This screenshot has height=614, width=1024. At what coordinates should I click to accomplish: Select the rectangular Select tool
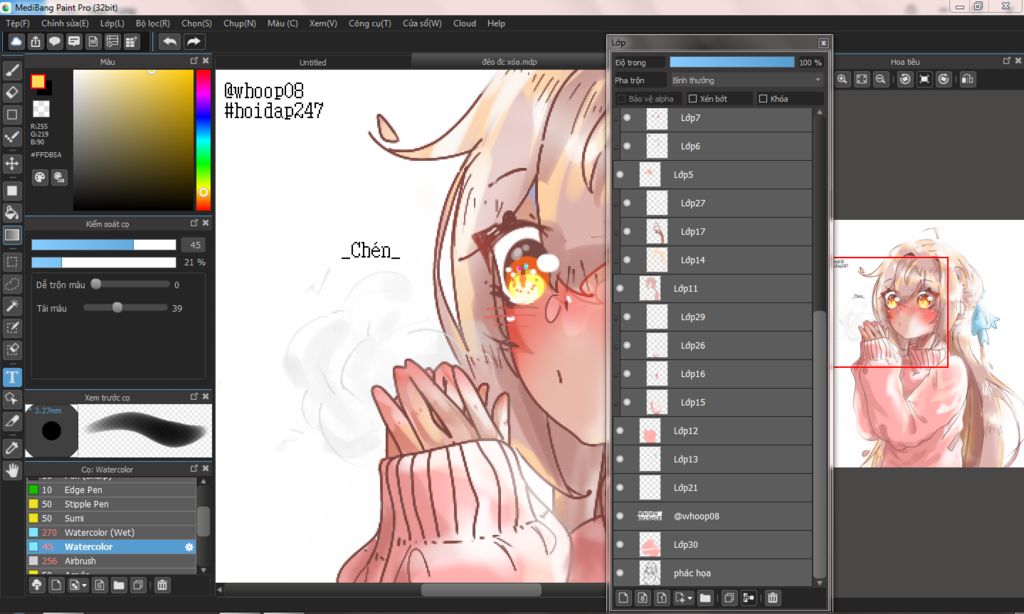[x=12, y=262]
